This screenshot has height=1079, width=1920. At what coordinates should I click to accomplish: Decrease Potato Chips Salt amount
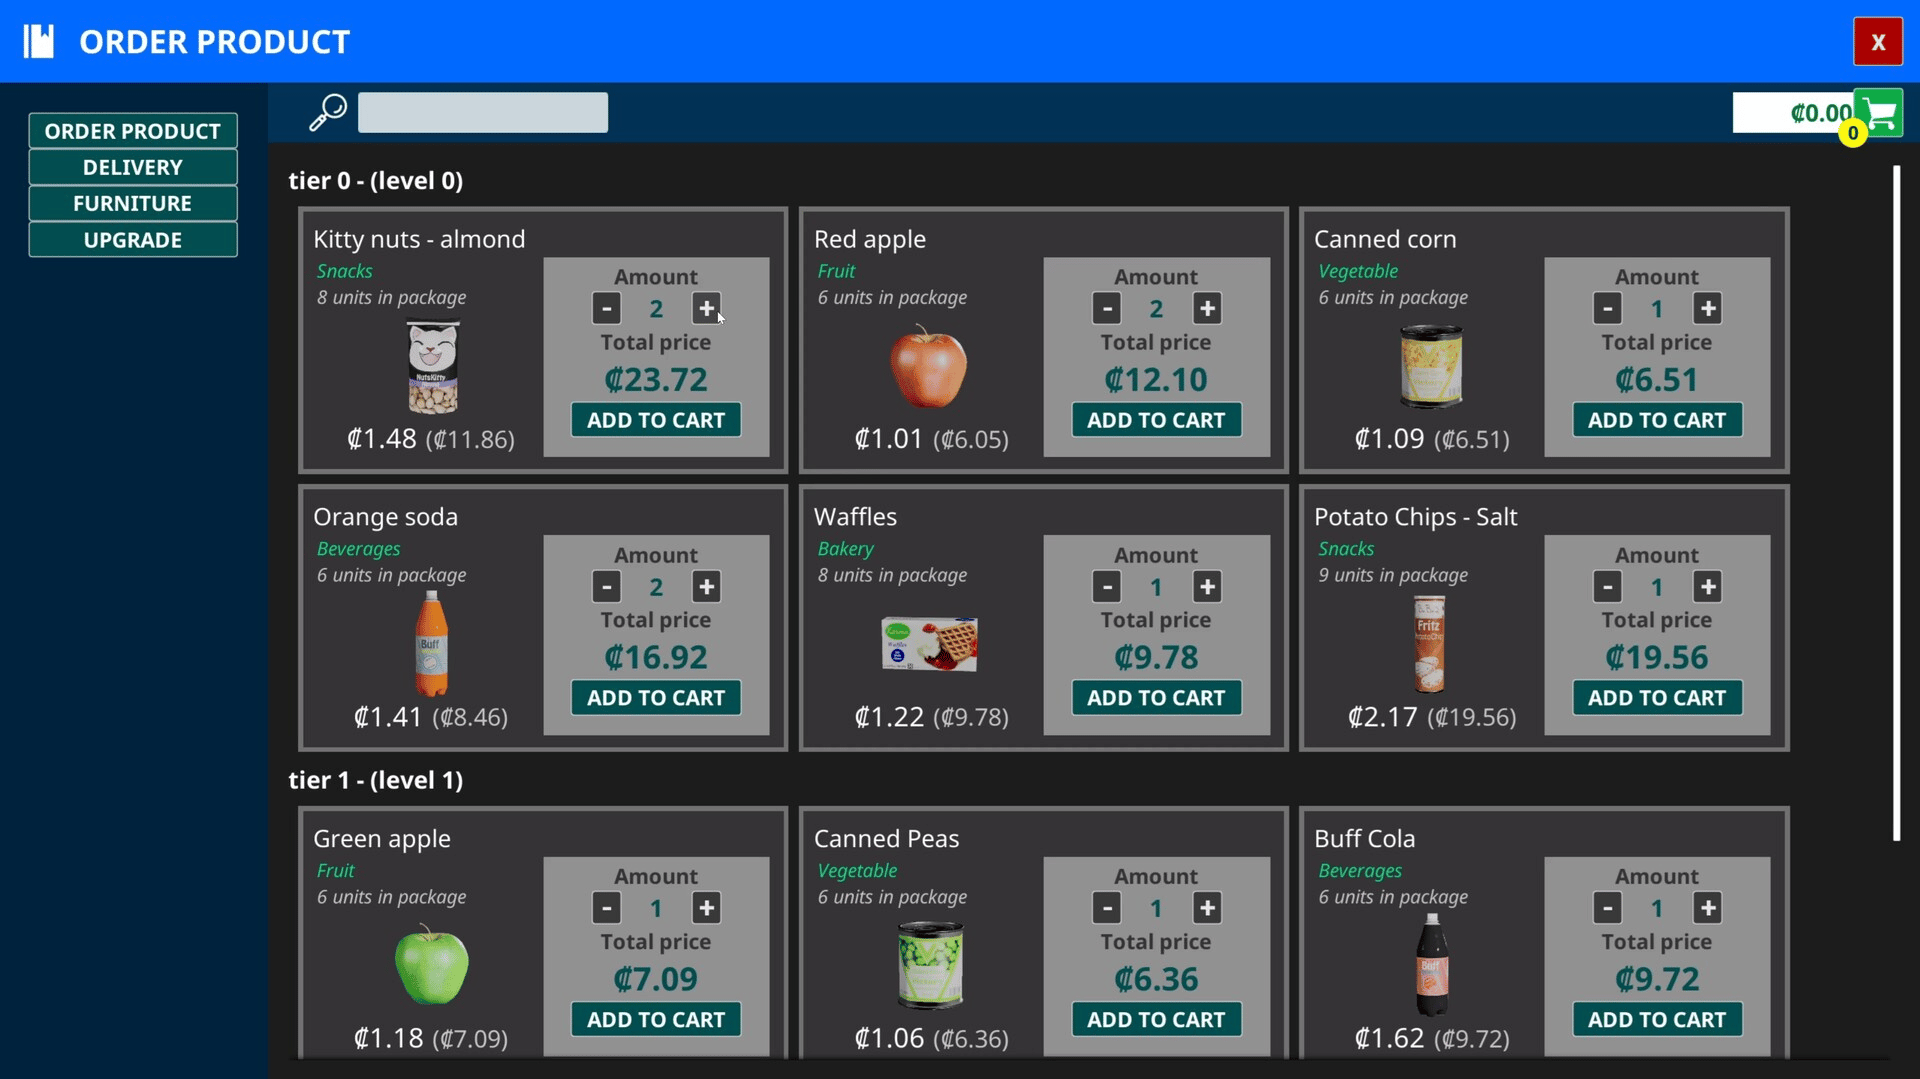1607,587
